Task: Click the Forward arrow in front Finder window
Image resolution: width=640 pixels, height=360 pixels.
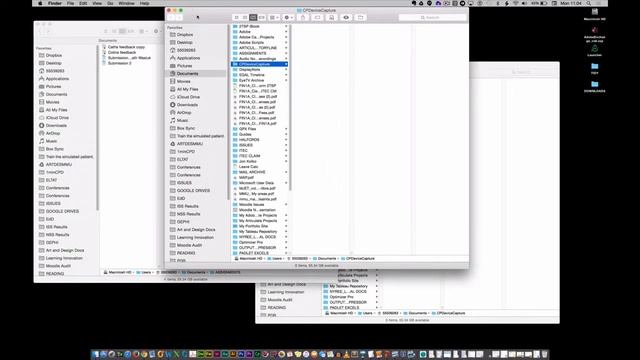Action: [x=179, y=18]
